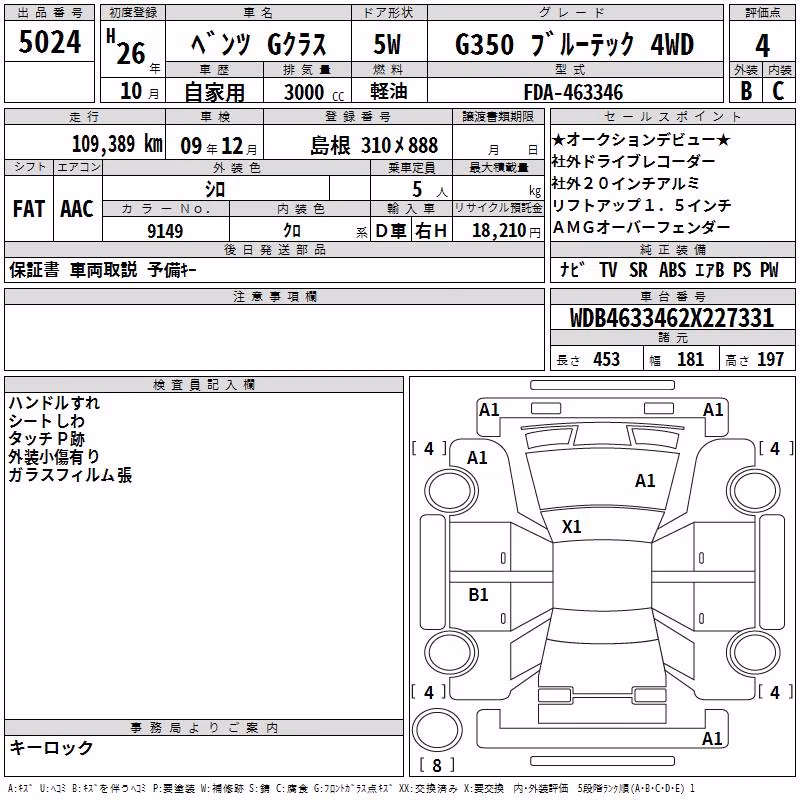Click the height value 197
The height and width of the screenshot is (800, 800).
pos(770,359)
